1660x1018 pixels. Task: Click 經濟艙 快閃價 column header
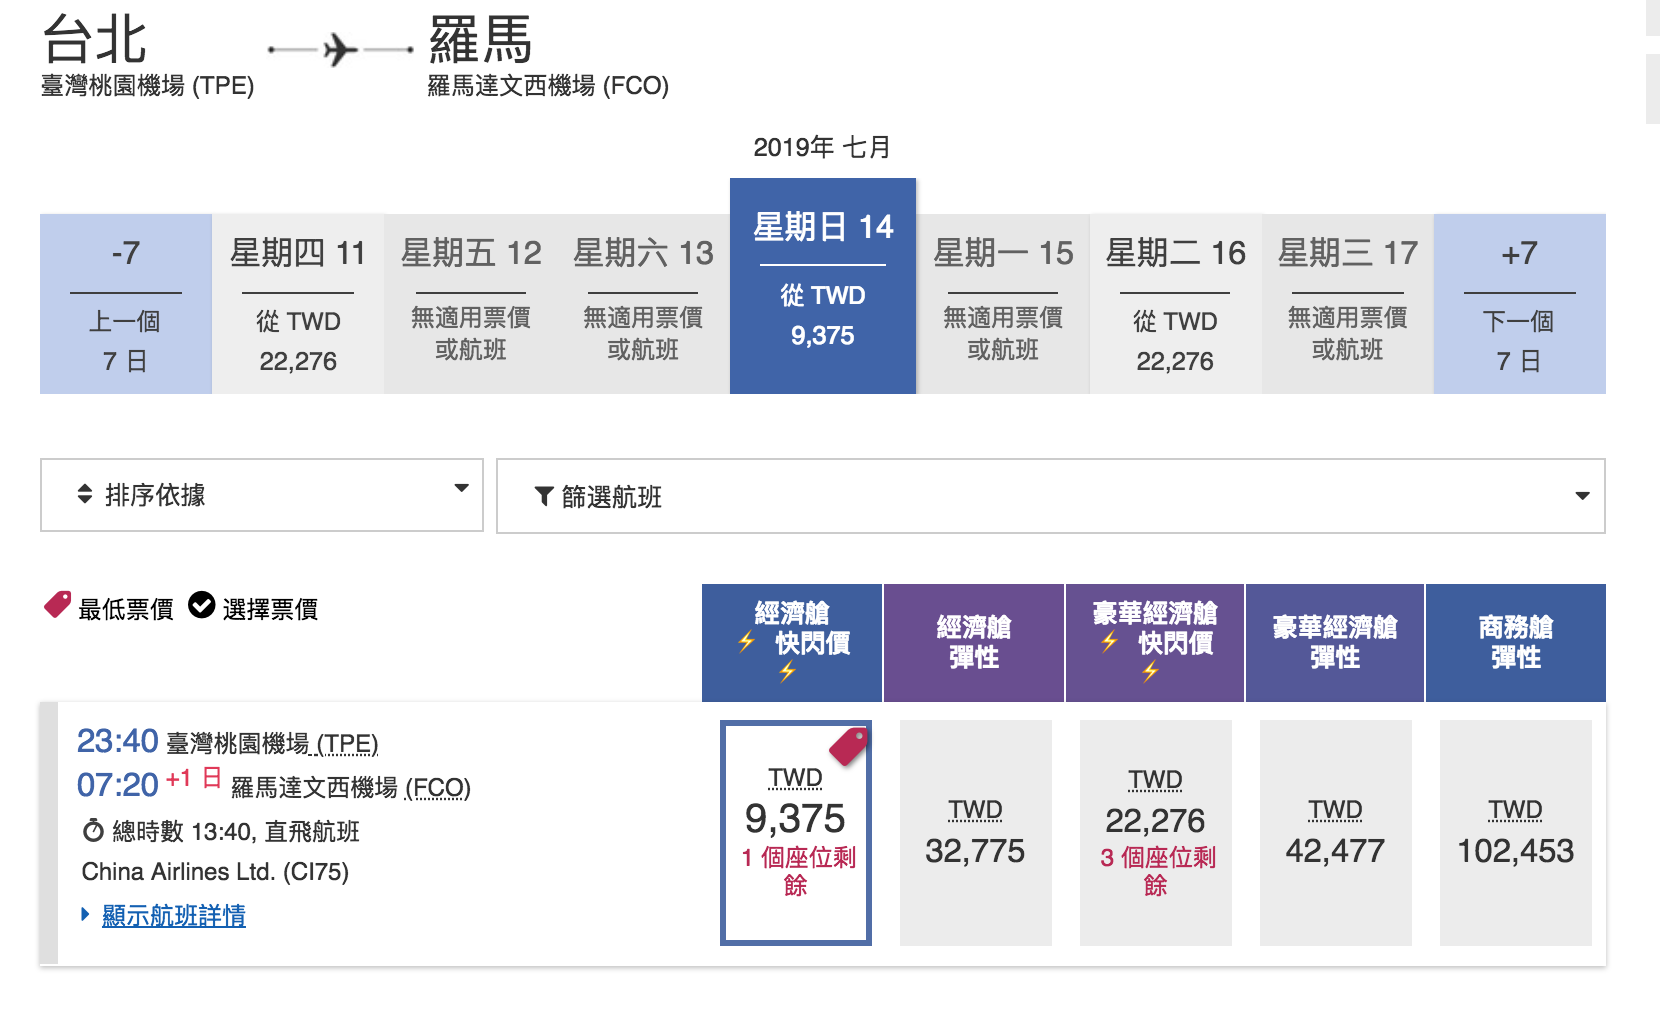[792, 643]
